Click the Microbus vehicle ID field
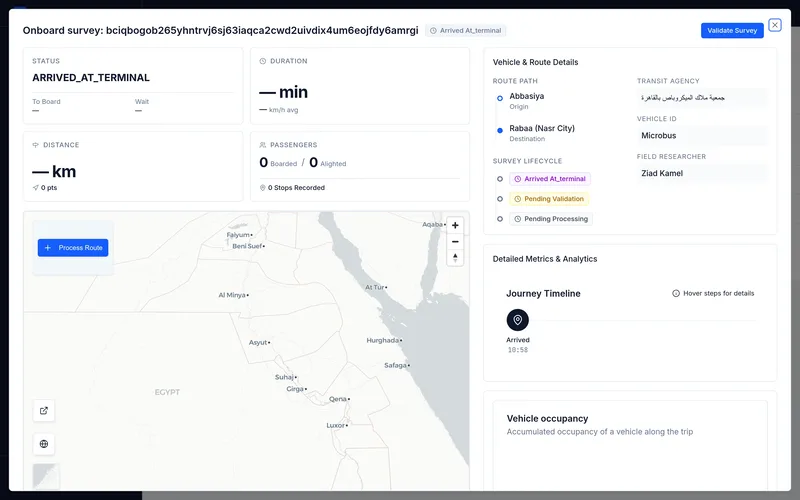The height and width of the screenshot is (500, 800). (x=702, y=136)
